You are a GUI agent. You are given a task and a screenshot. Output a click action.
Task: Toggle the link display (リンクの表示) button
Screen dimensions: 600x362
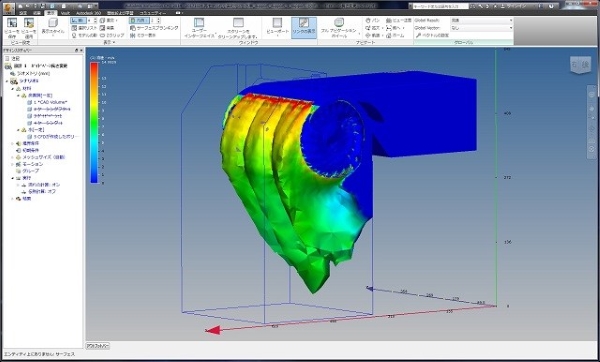[304, 28]
